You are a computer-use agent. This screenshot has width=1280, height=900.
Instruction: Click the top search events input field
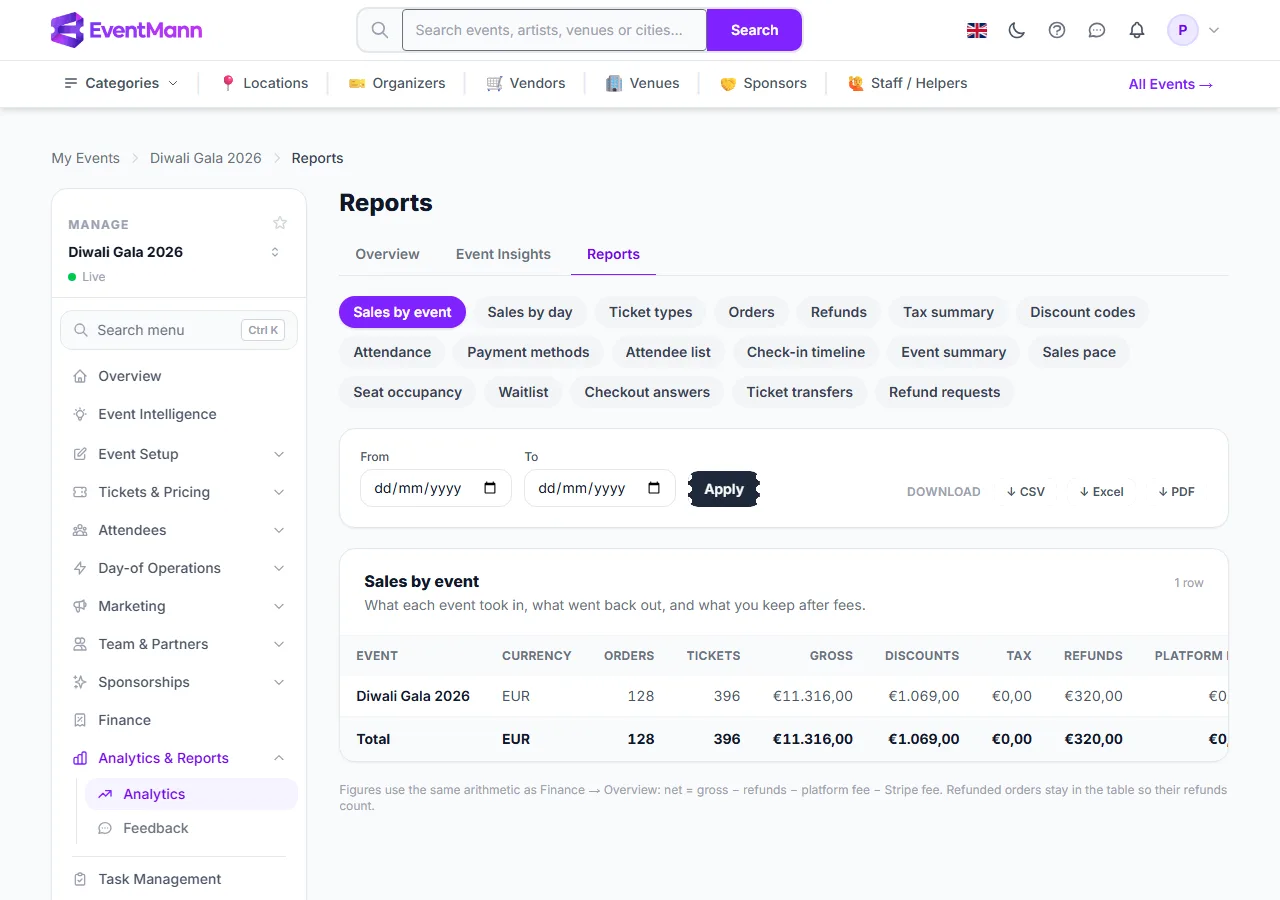[x=554, y=30]
